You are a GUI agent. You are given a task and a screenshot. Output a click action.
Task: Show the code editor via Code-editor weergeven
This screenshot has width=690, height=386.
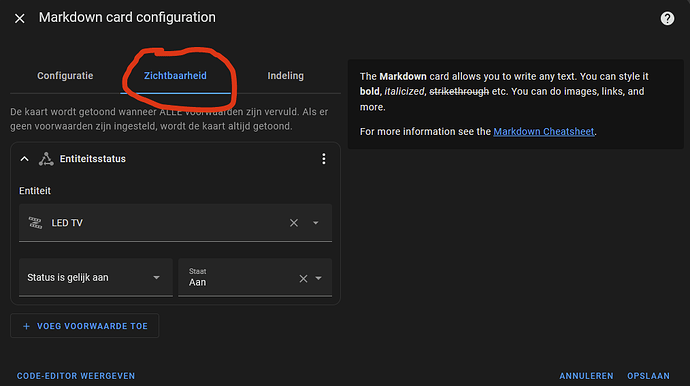coord(76,376)
